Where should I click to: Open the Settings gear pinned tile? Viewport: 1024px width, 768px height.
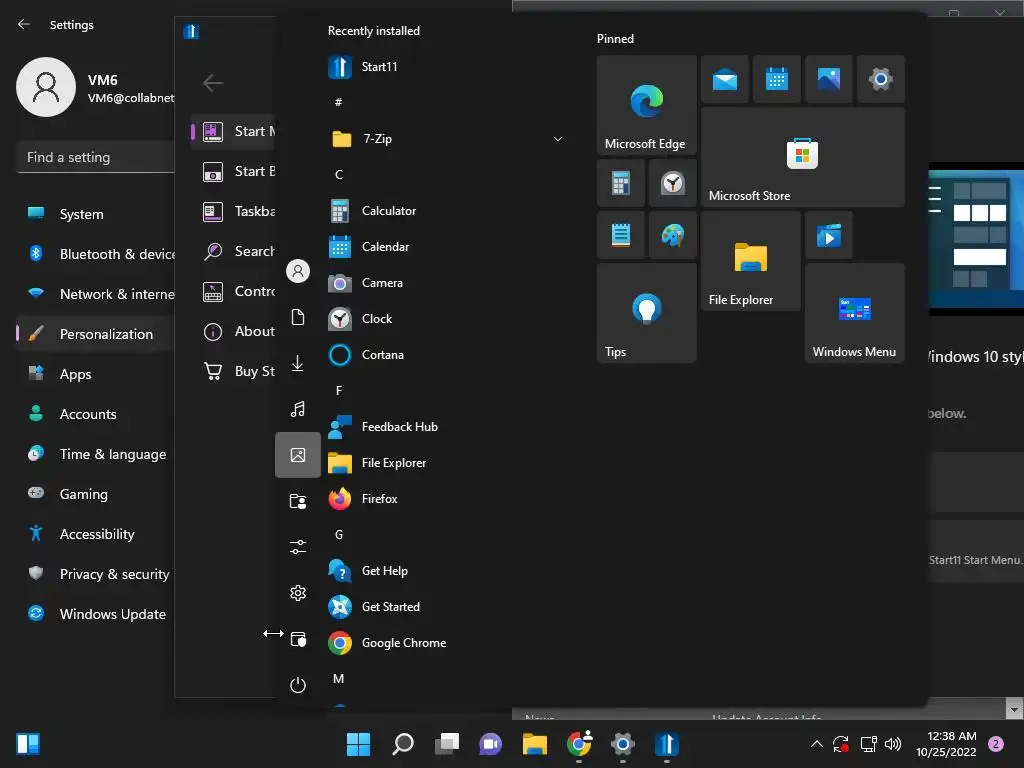click(x=881, y=79)
